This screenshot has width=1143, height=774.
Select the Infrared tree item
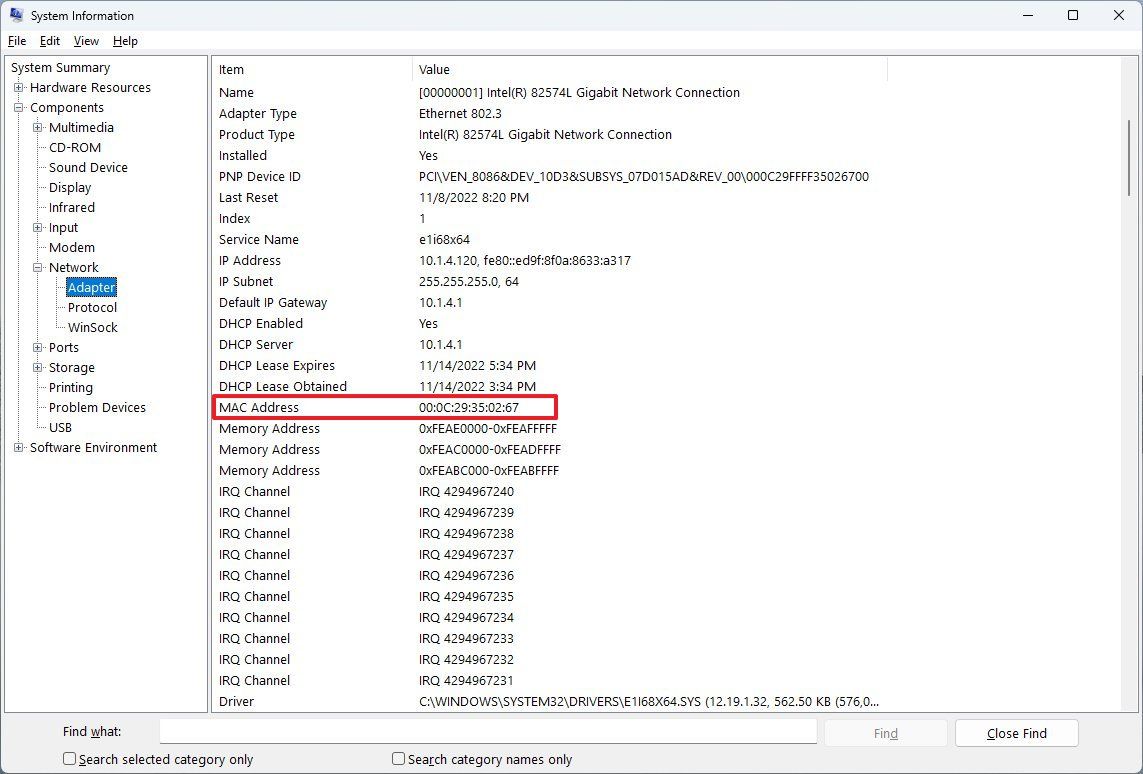(71, 208)
